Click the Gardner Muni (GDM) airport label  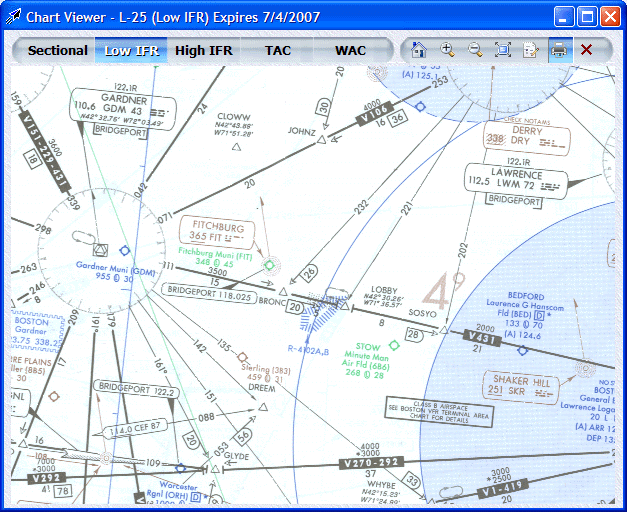click(117, 273)
